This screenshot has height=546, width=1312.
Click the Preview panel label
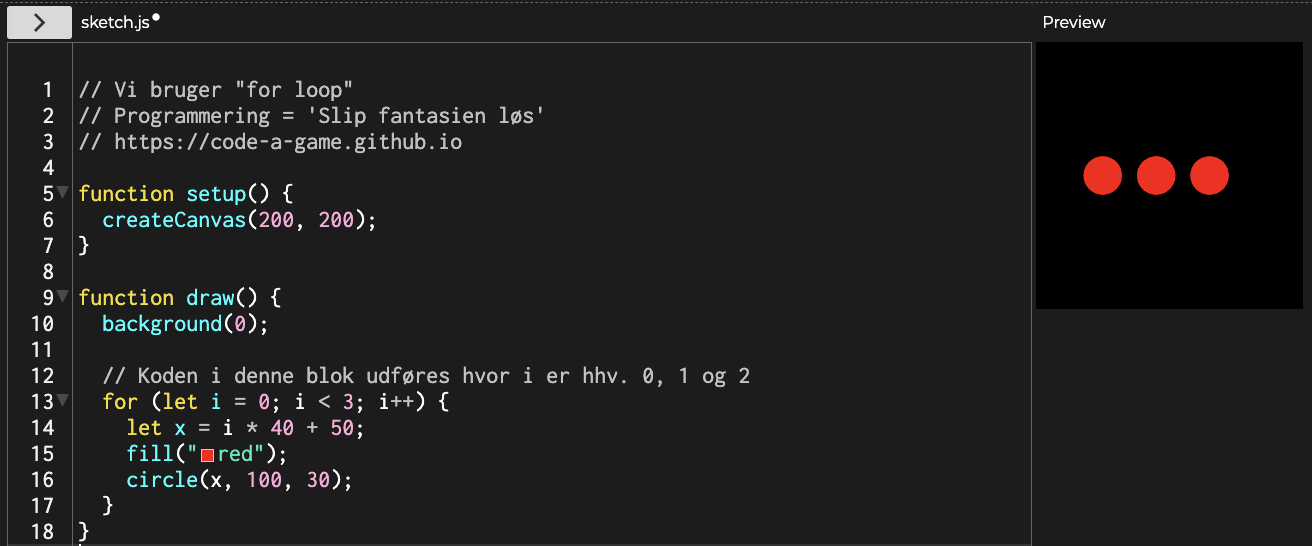[x=1073, y=22]
